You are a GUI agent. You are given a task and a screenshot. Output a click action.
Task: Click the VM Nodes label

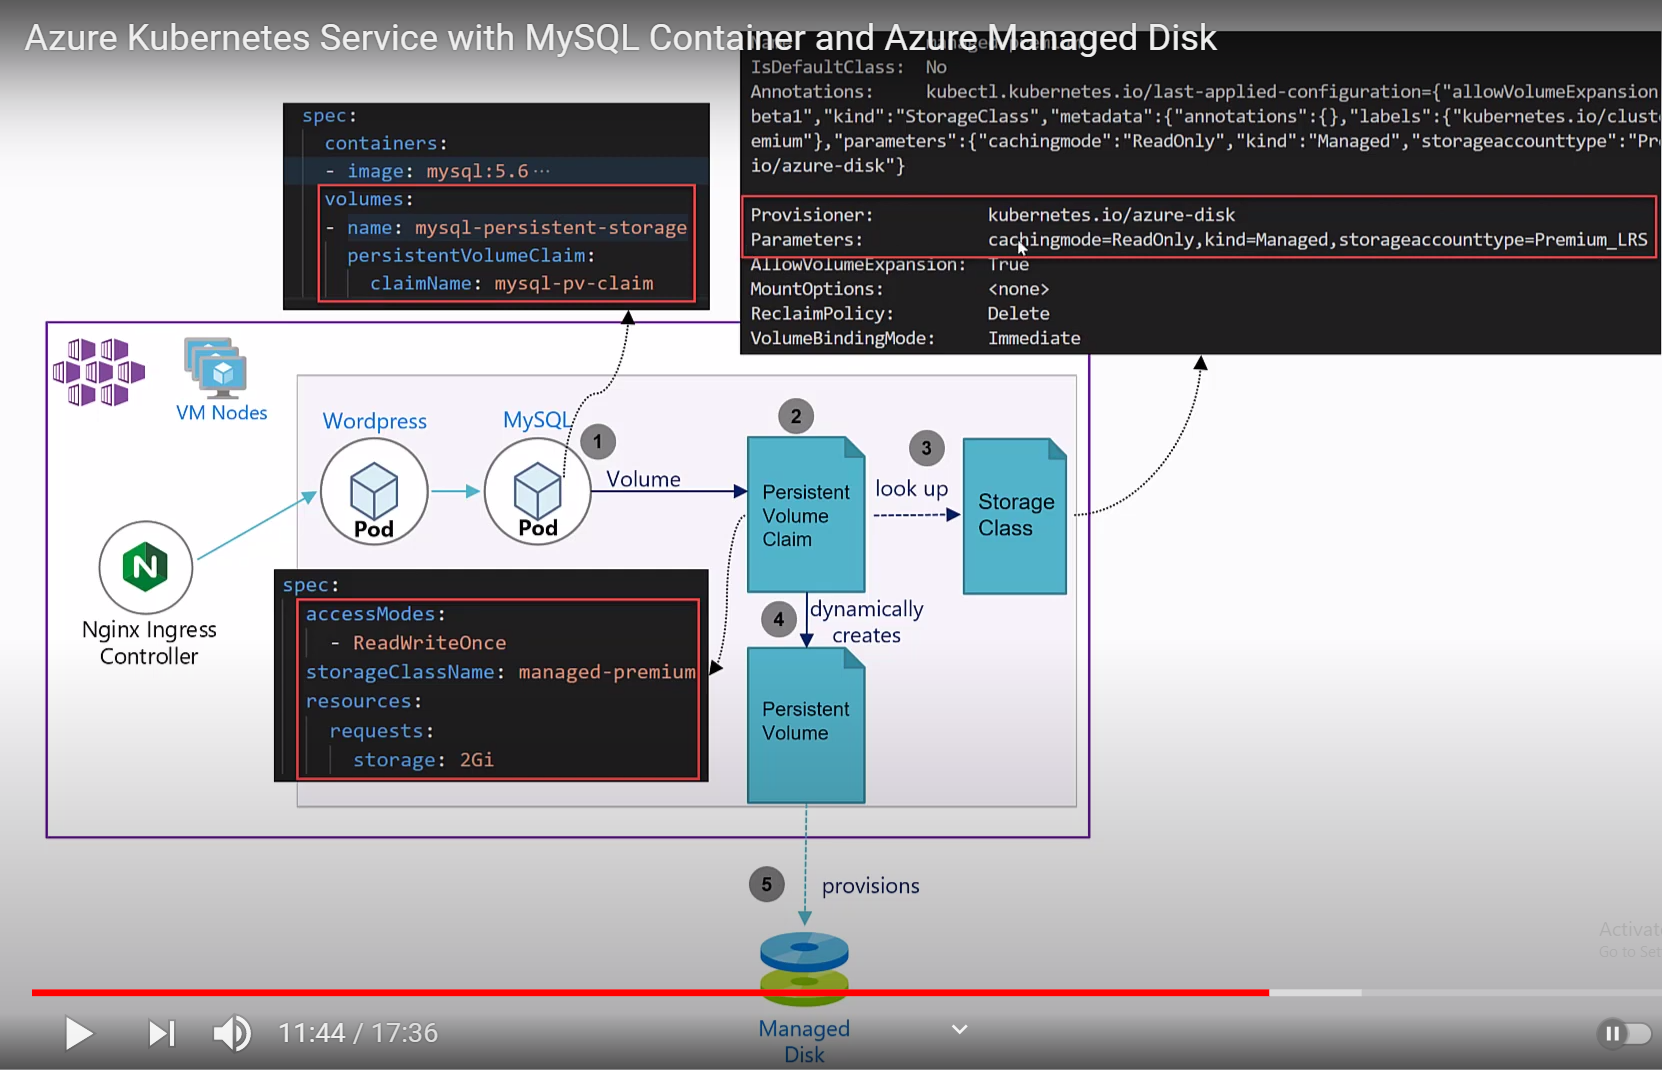point(222,413)
